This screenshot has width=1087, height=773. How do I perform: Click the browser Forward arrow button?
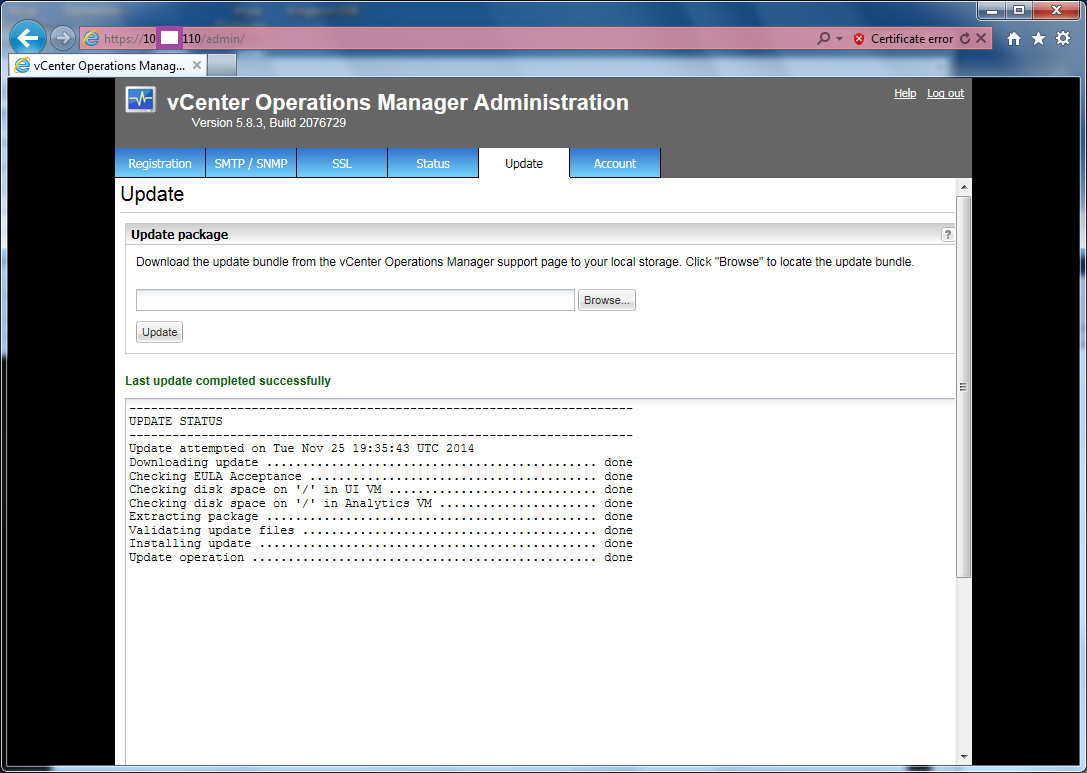[62, 39]
